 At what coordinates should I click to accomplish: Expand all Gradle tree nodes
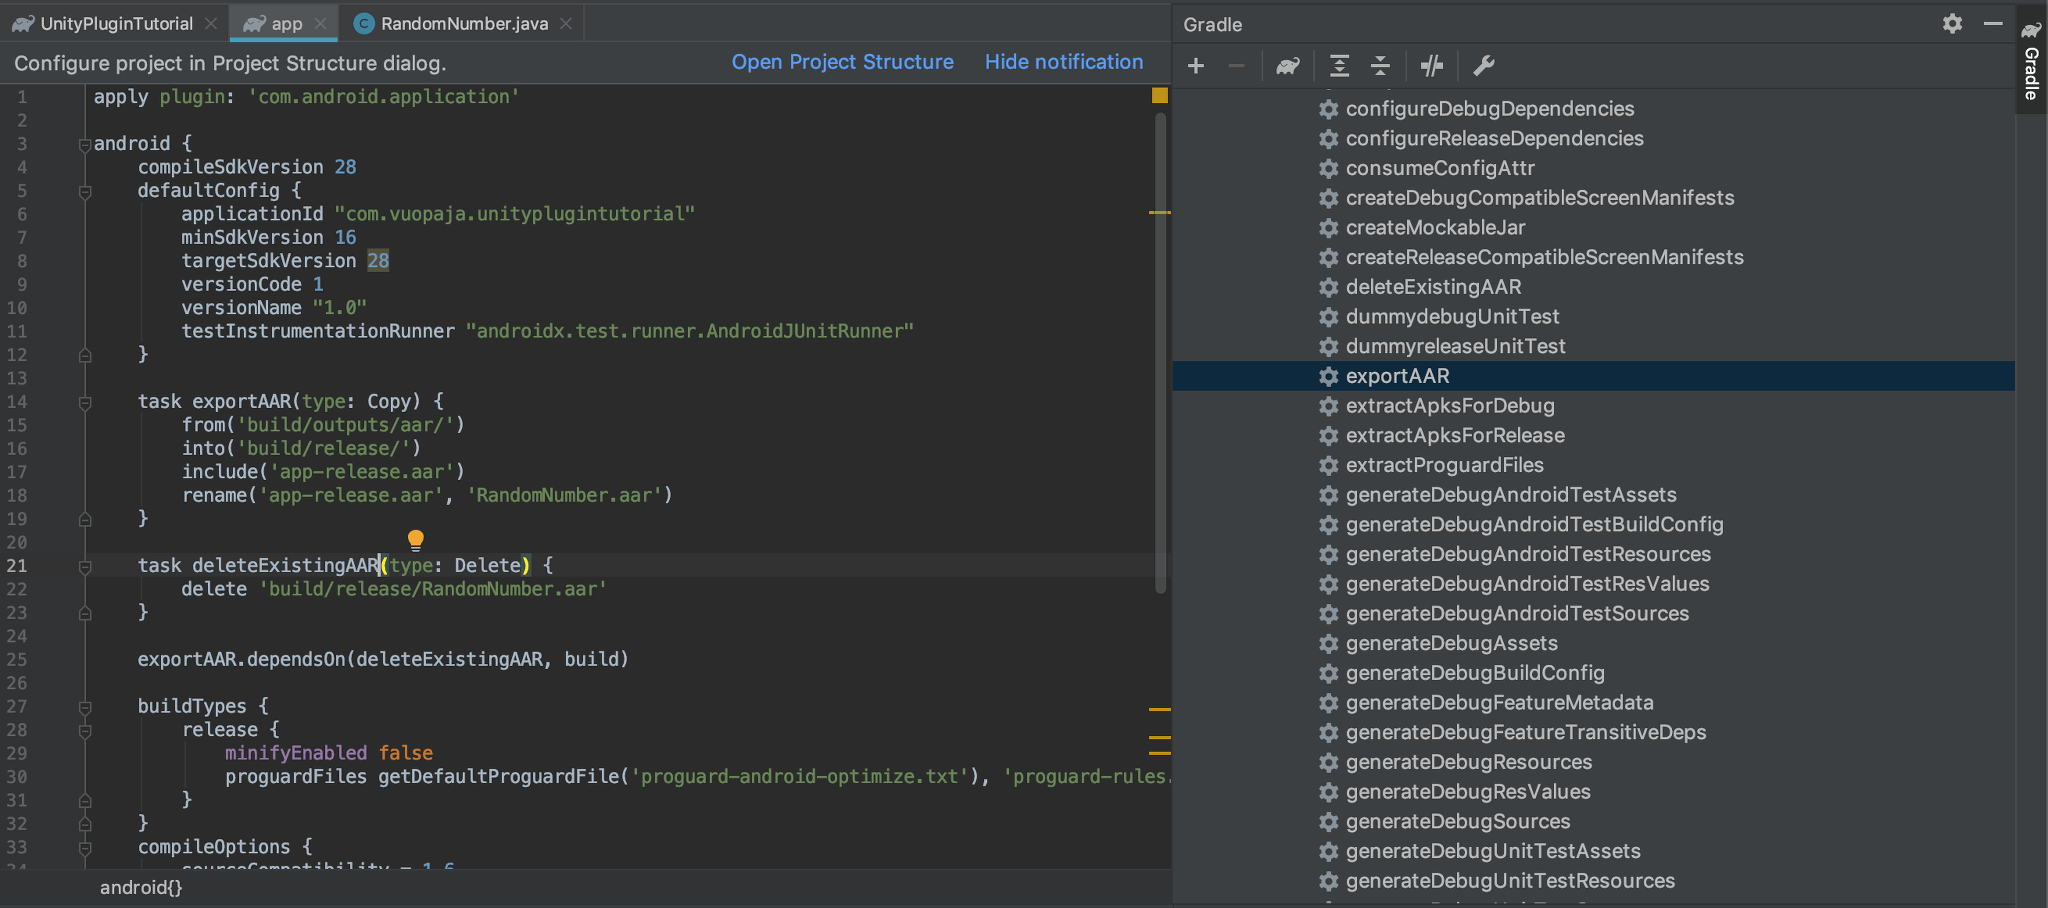point(1339,66)
